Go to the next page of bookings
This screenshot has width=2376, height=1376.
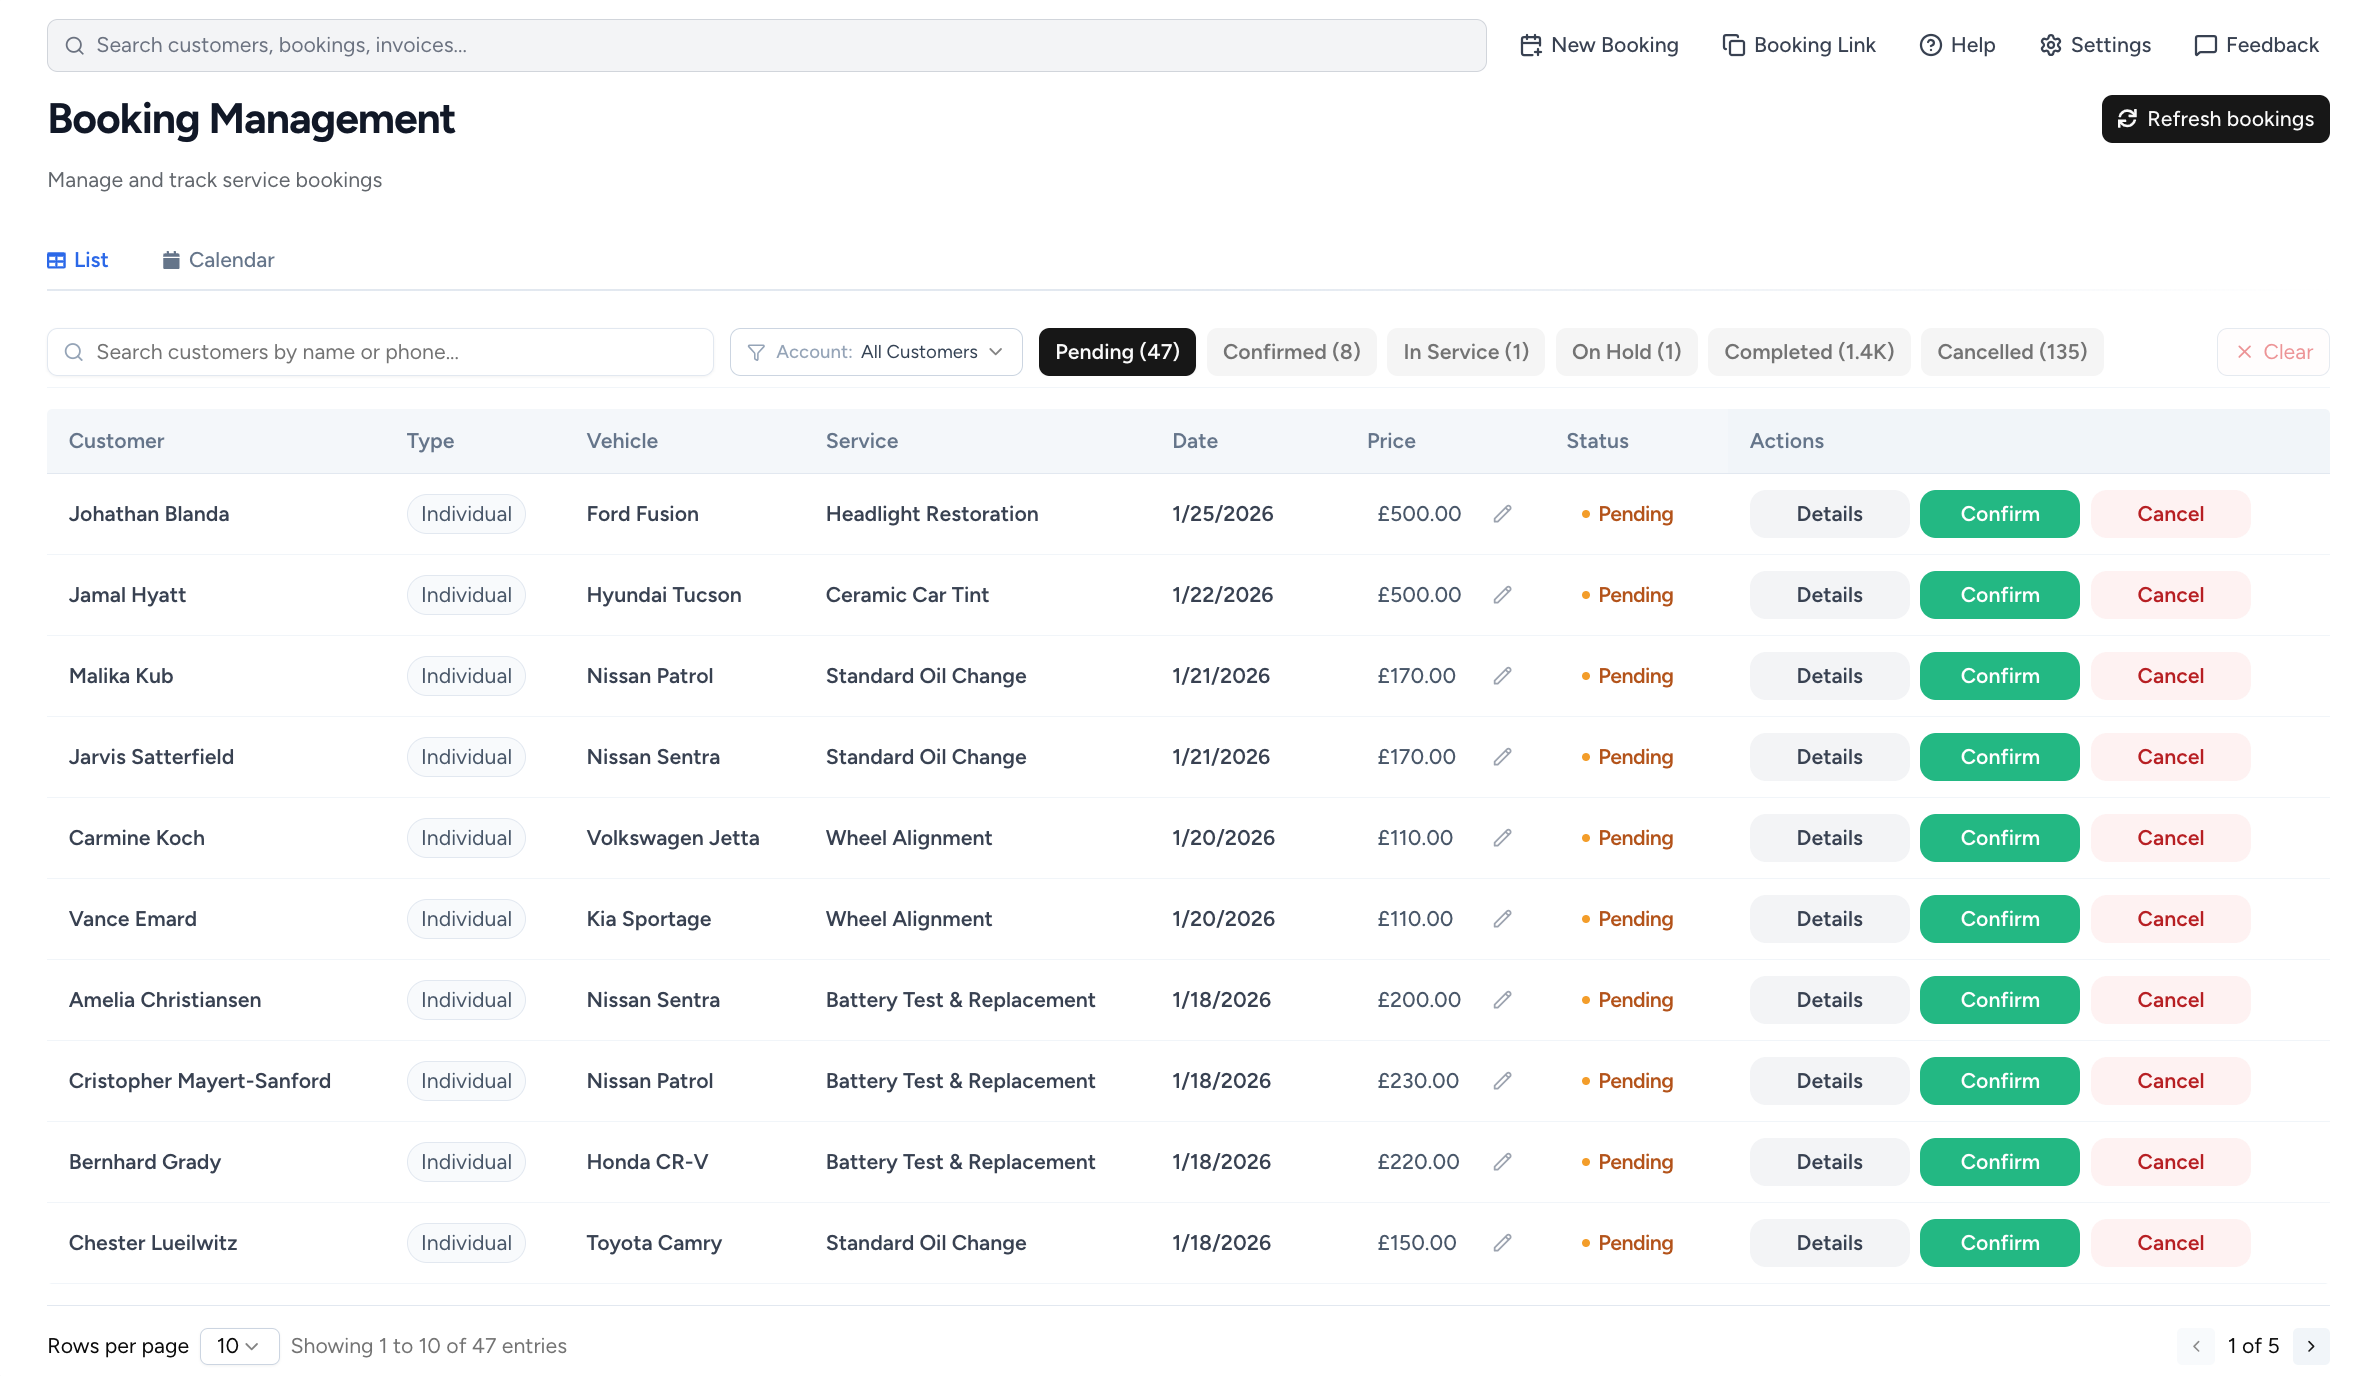click(2311, 1346)
